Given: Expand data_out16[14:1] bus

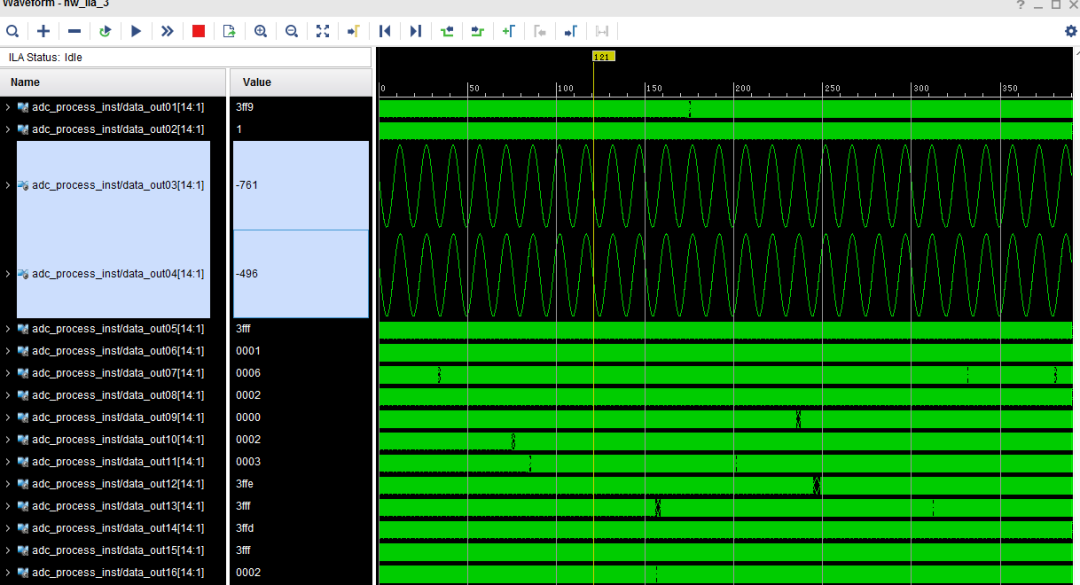Looking at the screenshot, I should 8,572.
